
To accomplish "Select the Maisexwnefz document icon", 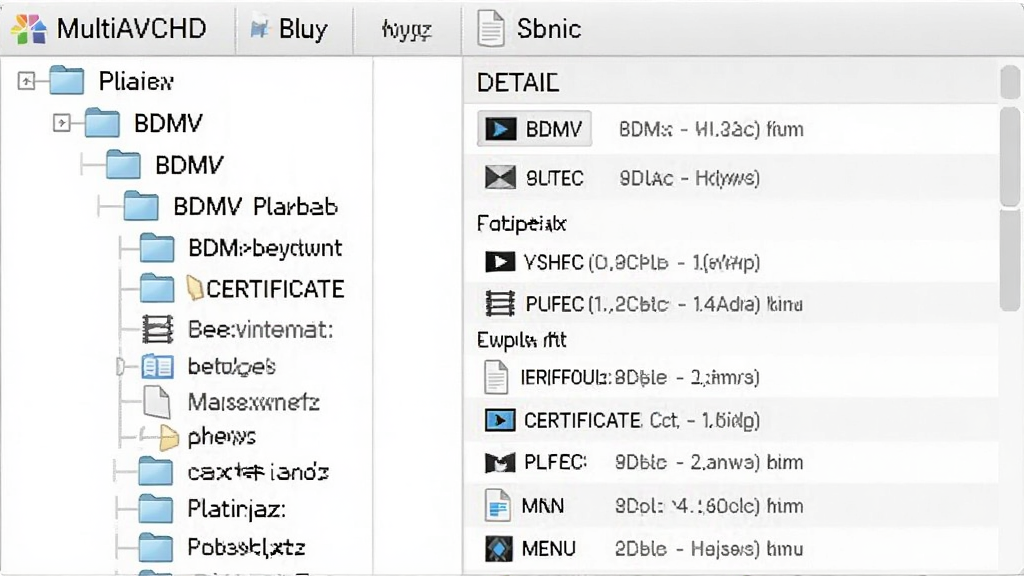I will tap(157, 402).
